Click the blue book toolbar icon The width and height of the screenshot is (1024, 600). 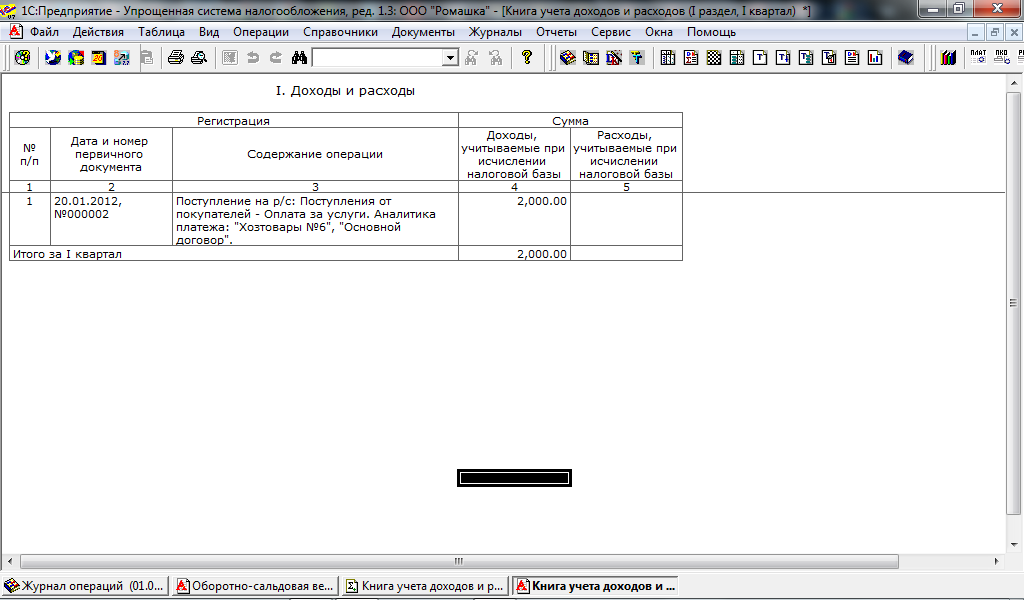[x=906, y=58]
